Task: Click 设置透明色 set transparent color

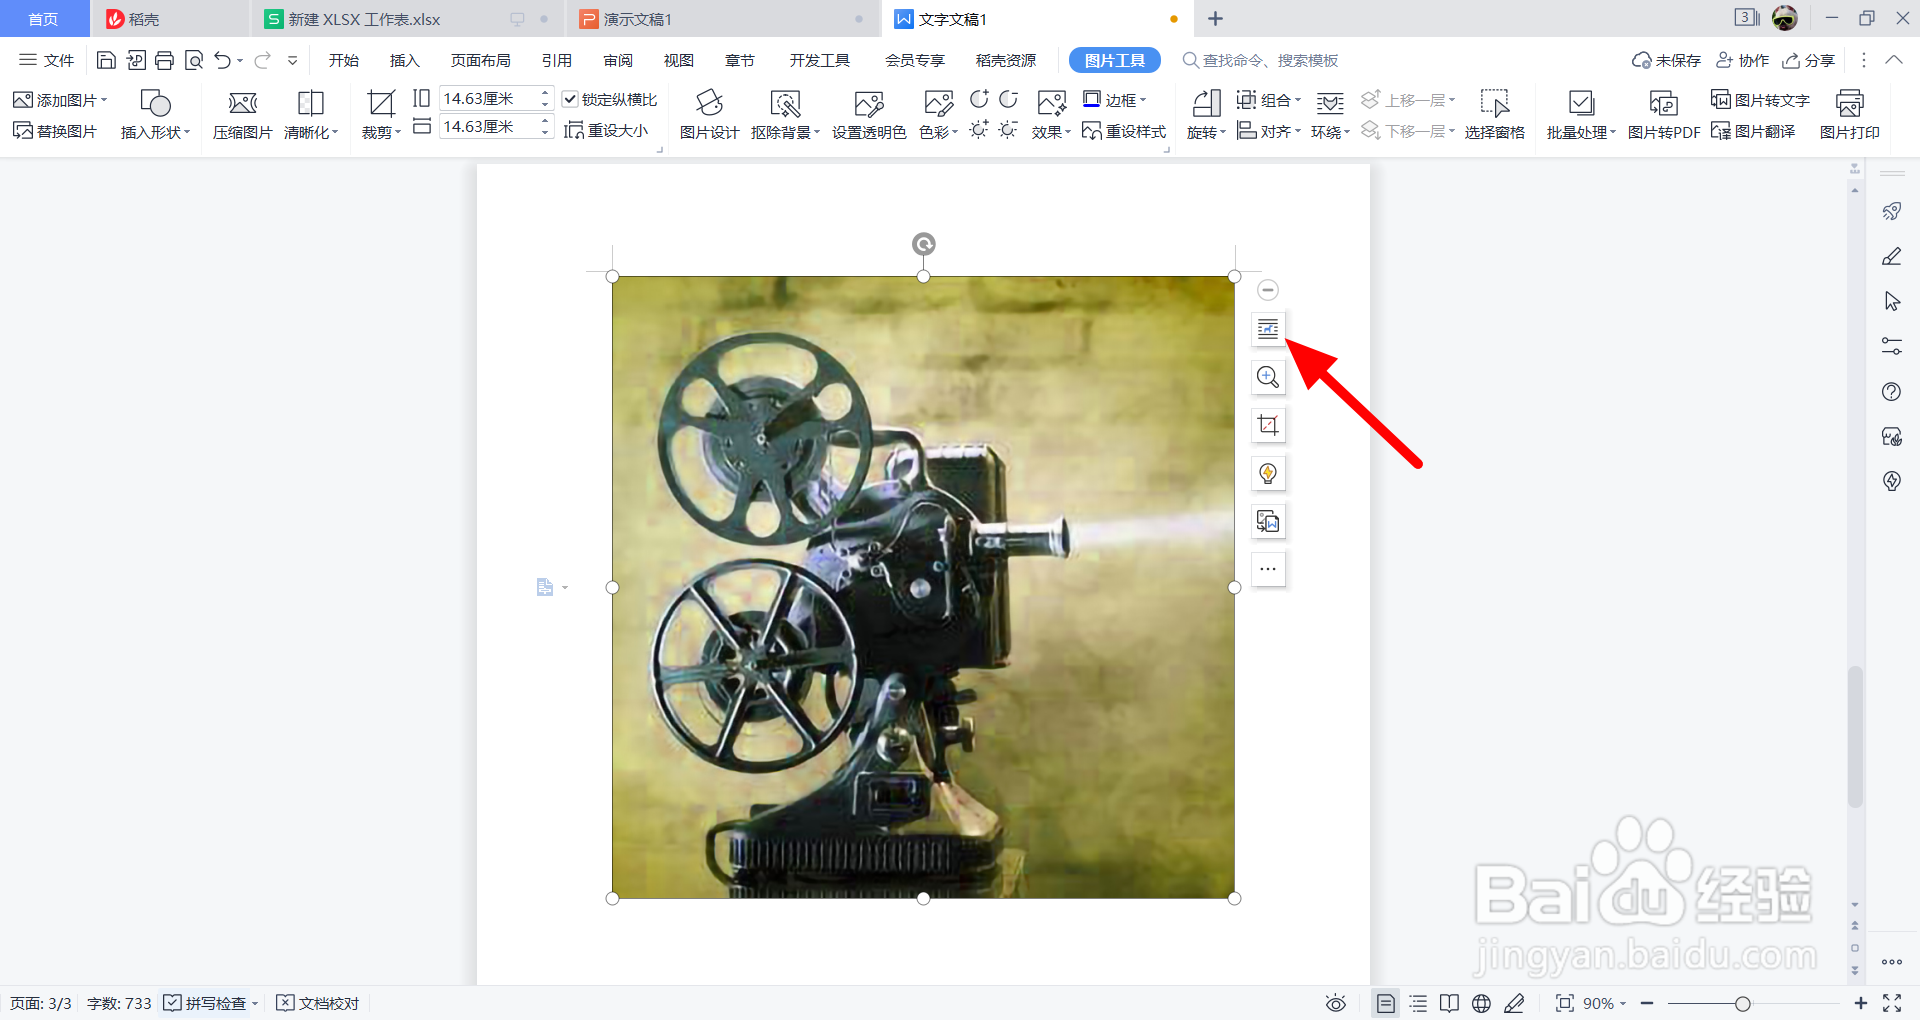Action: pyautogui.click(x=868, y=116)
